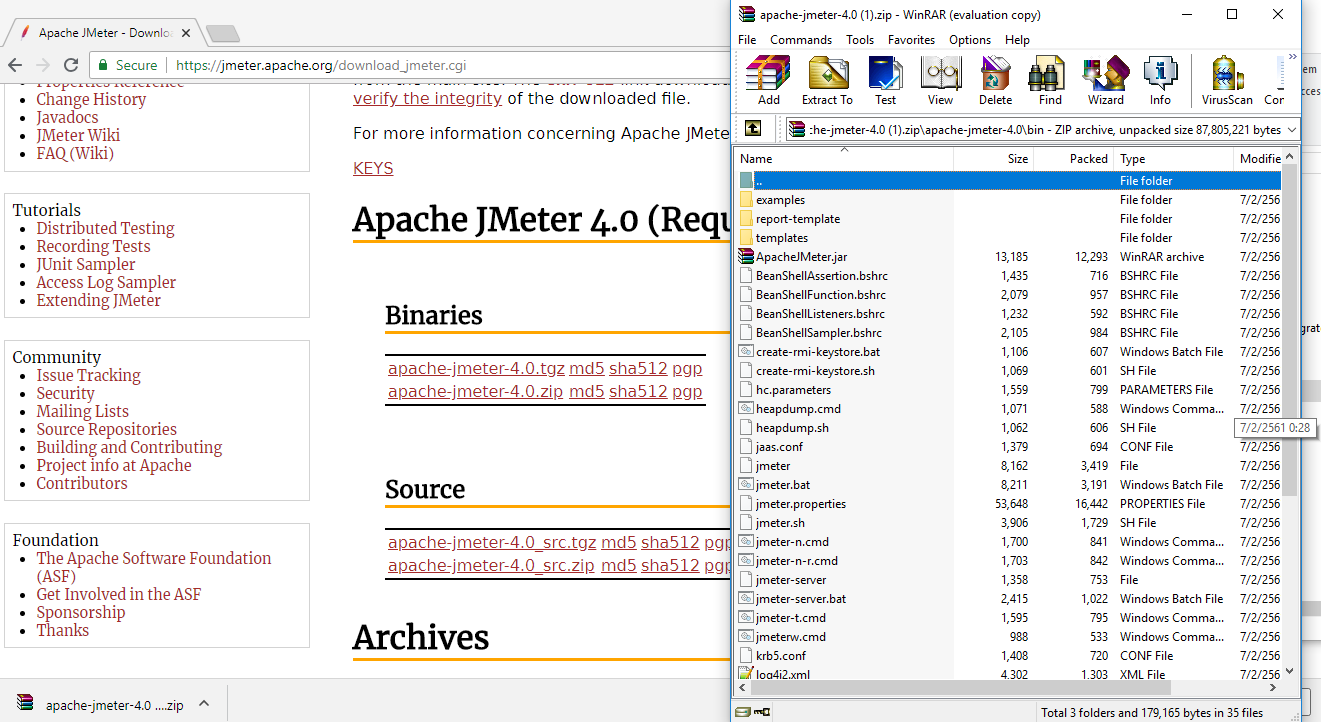Open the Favorites menu
This screenshot has width=1321, height=722.
(x=911, y=40)
